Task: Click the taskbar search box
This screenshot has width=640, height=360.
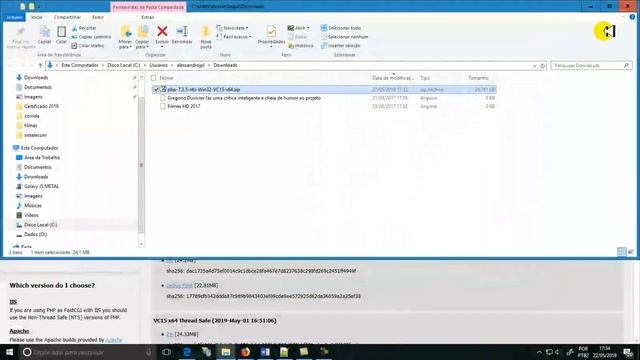Action: (x=88, y=352)
